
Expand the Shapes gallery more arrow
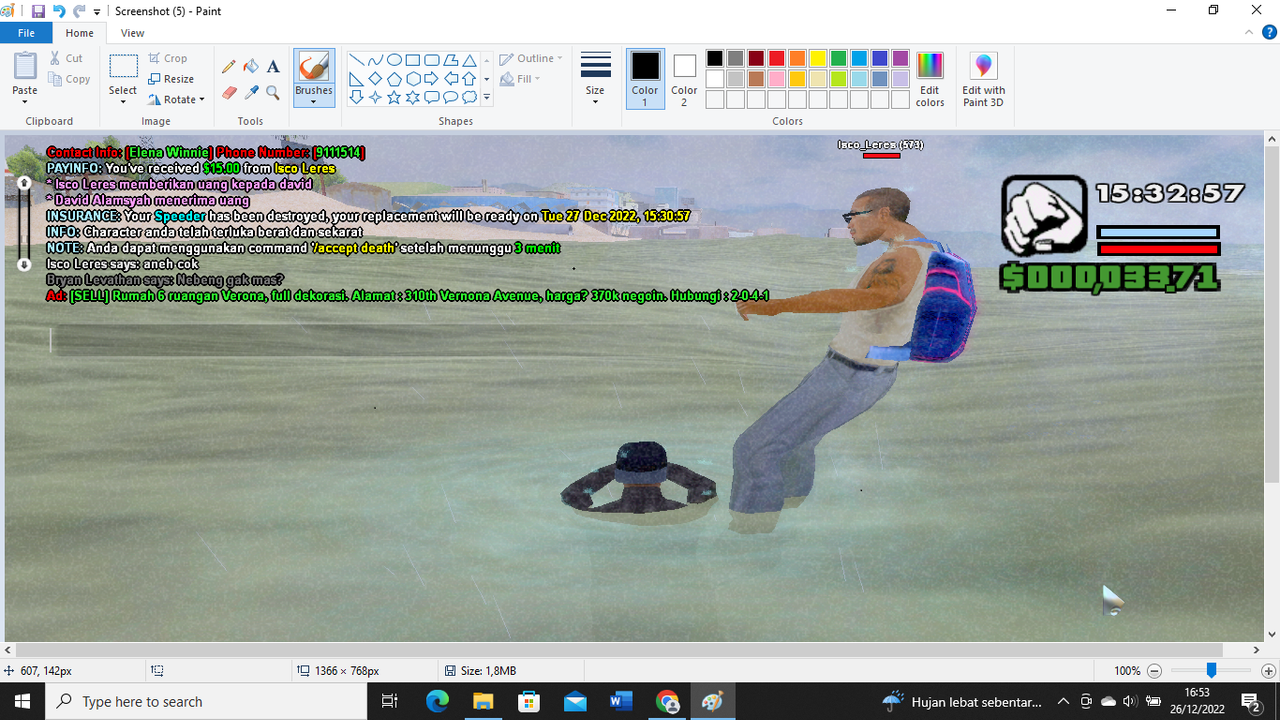(x=487, y=97)
